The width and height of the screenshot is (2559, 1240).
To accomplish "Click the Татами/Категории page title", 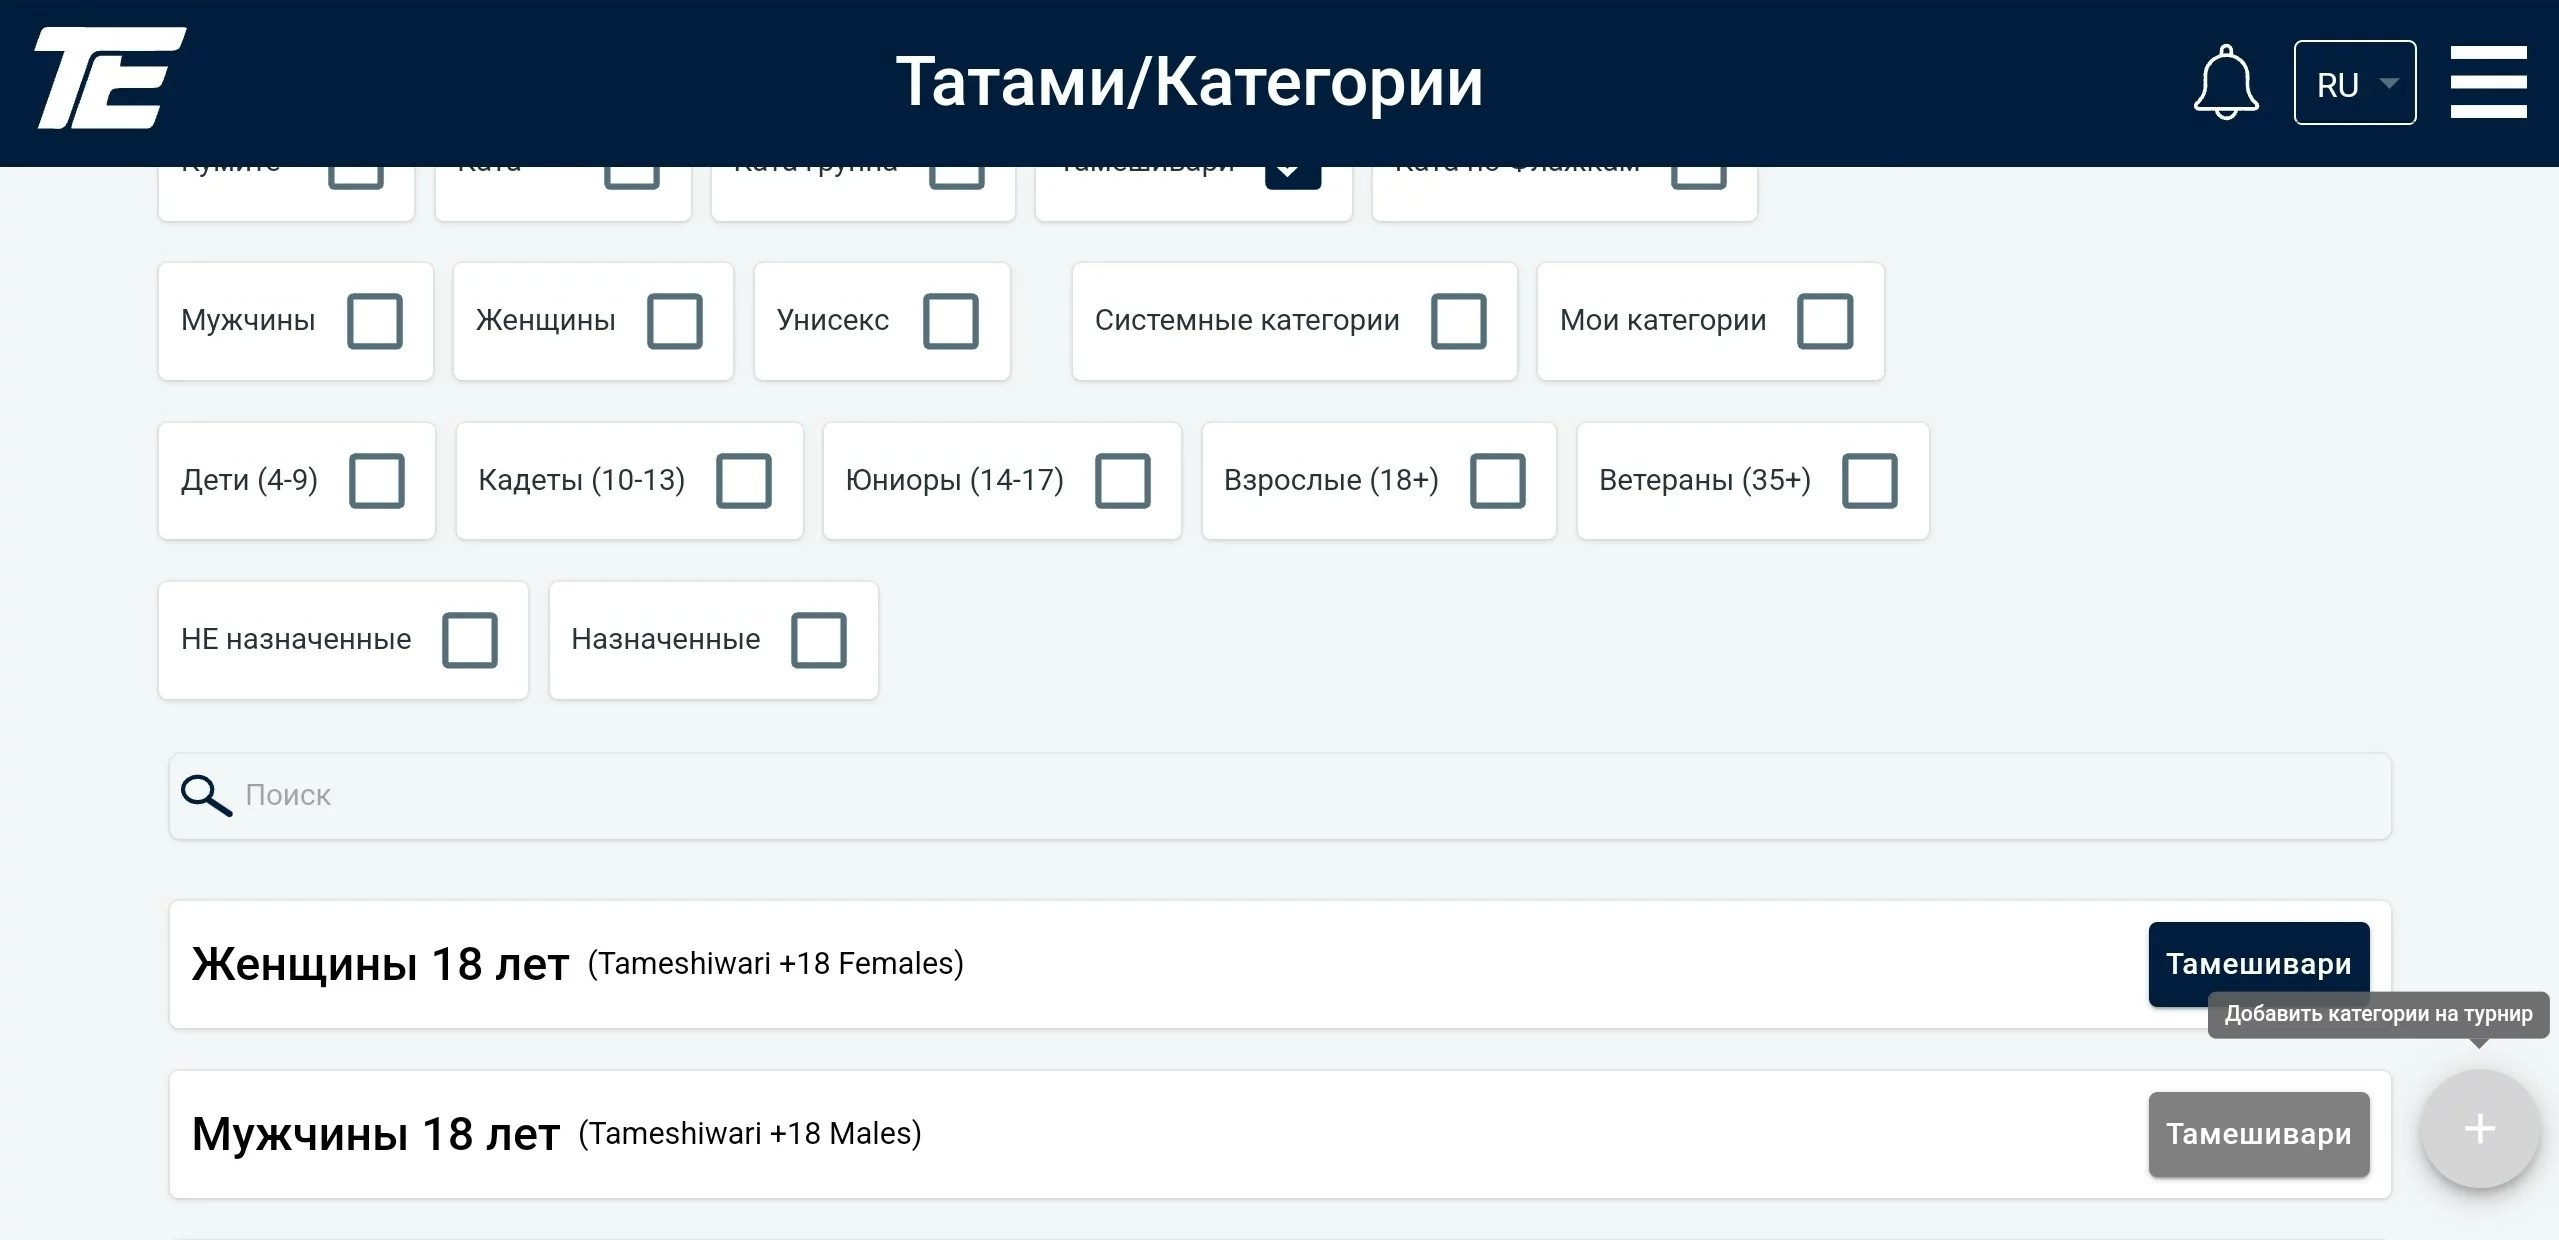I will (x=1189, y=82).
